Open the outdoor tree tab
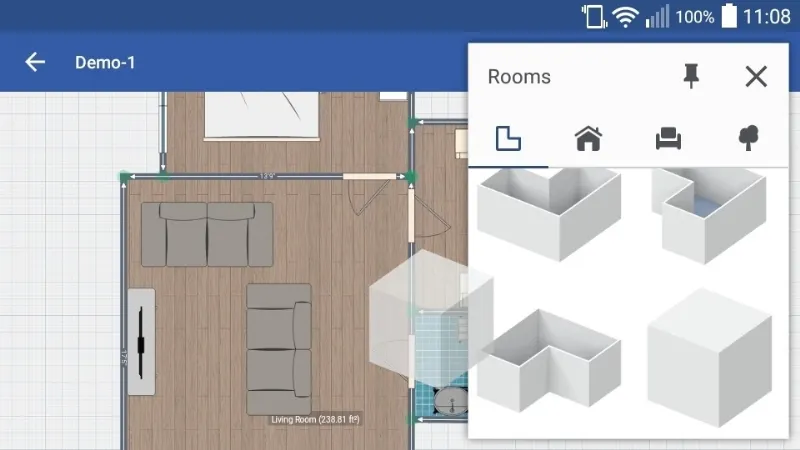 point(748,138)
